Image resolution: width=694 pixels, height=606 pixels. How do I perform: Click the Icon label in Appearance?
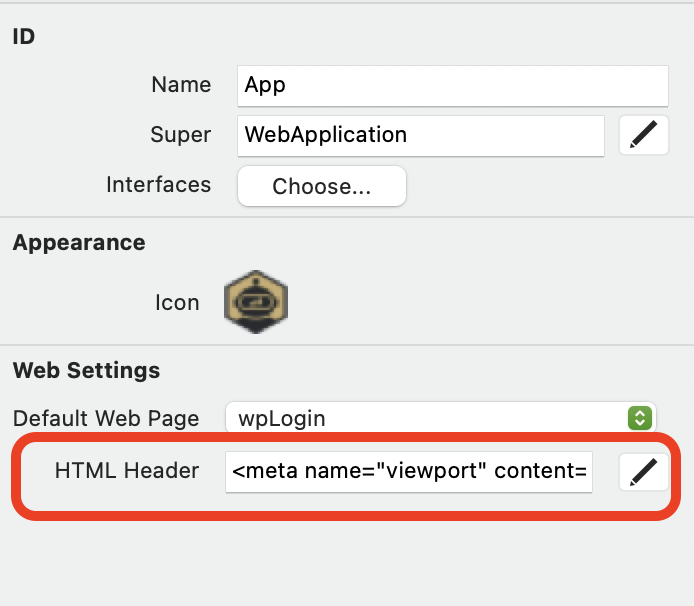177,302
